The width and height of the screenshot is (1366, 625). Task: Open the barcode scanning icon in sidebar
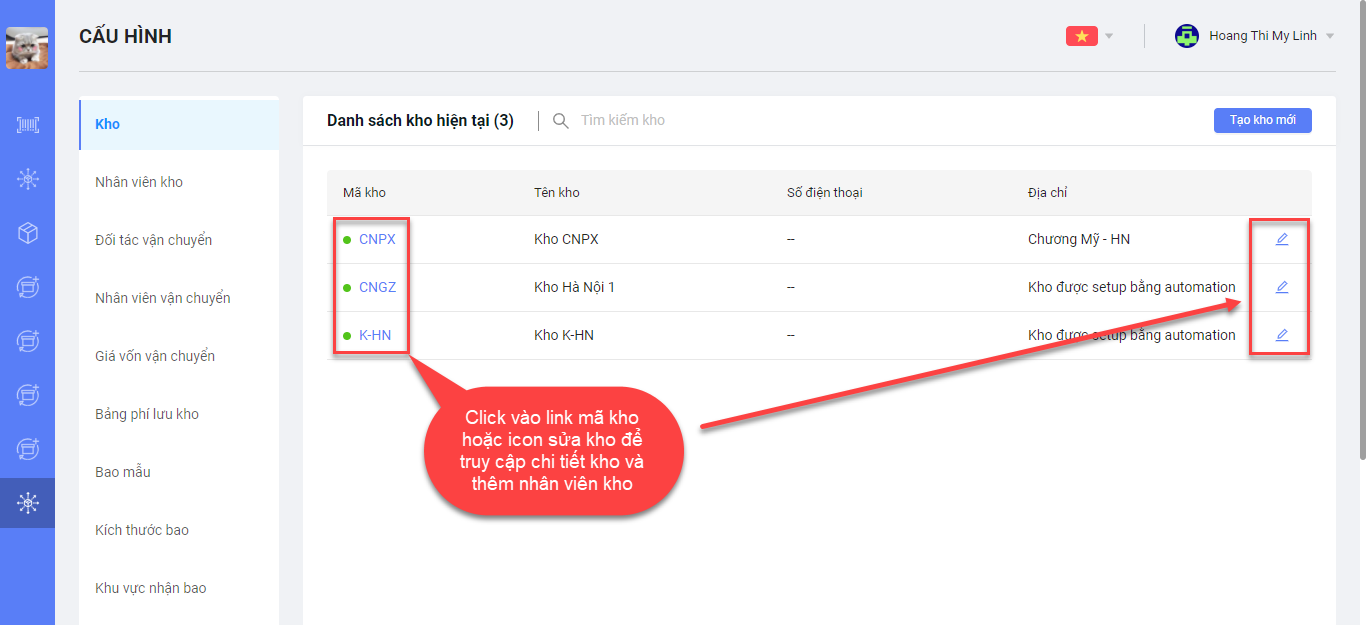[27, 125]
